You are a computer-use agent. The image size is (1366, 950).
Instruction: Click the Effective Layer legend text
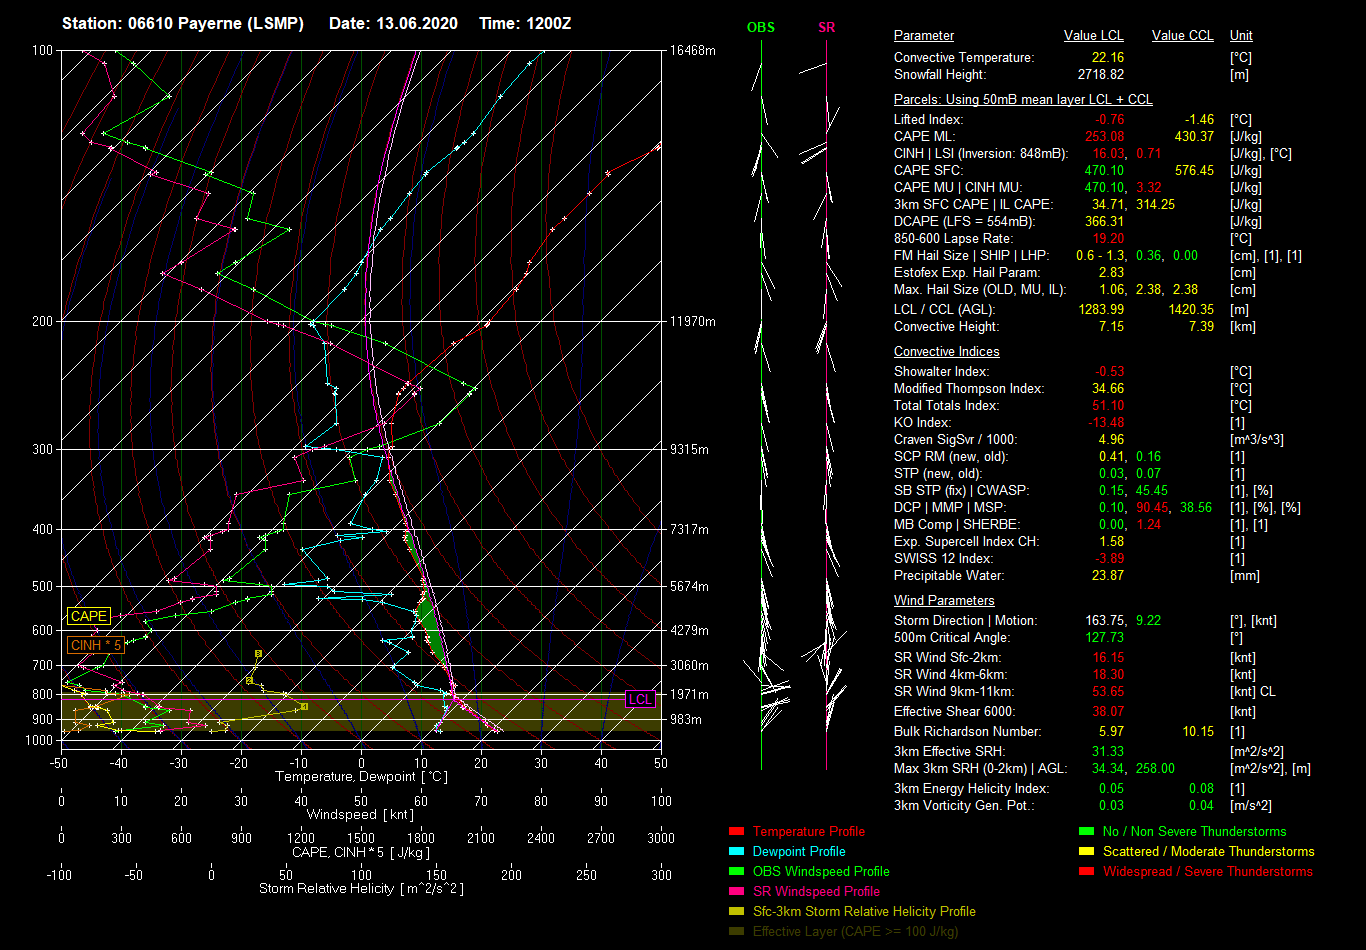(x=855, y=932)
